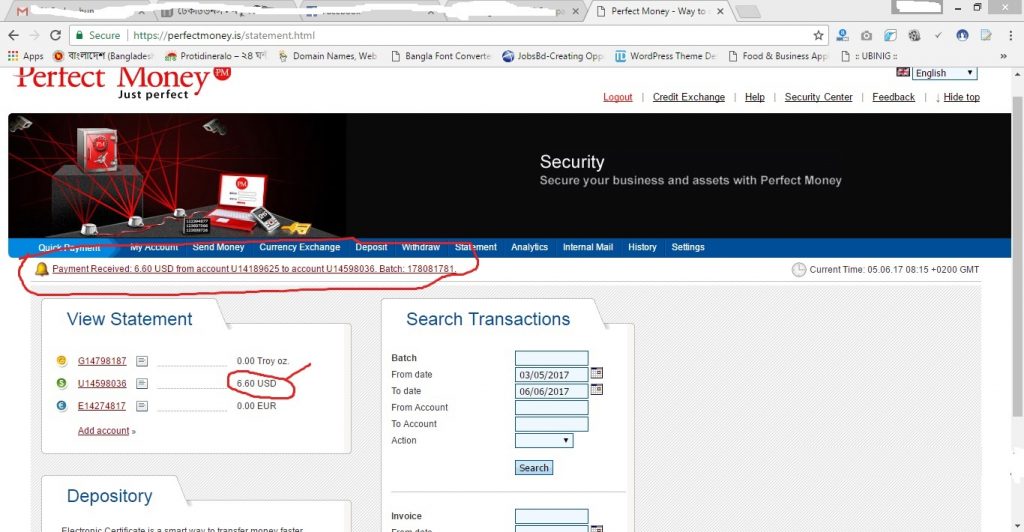Screen dimensions: 1024x532
Task: Click the bell notification icon
Action: 41,269
